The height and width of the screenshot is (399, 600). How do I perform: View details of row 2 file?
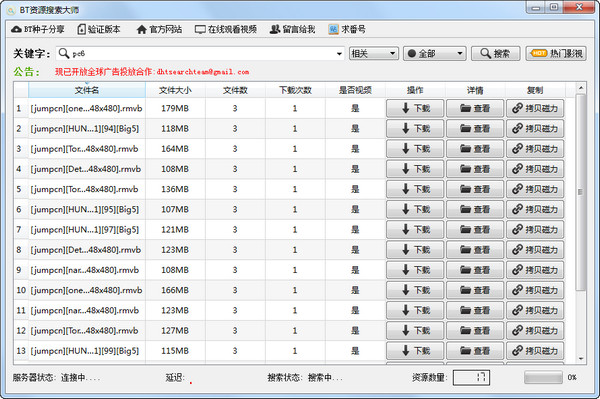coord(475,129)
